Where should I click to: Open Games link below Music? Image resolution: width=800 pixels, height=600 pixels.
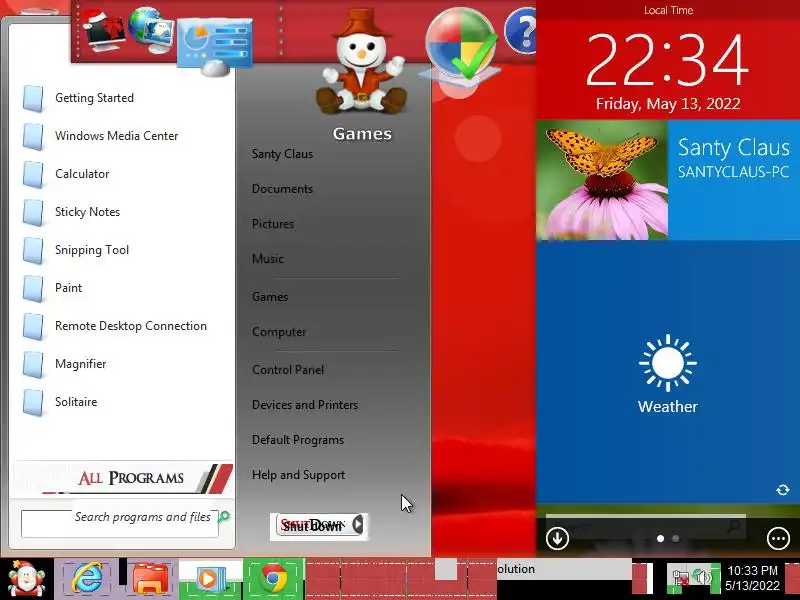coord(270,297)
